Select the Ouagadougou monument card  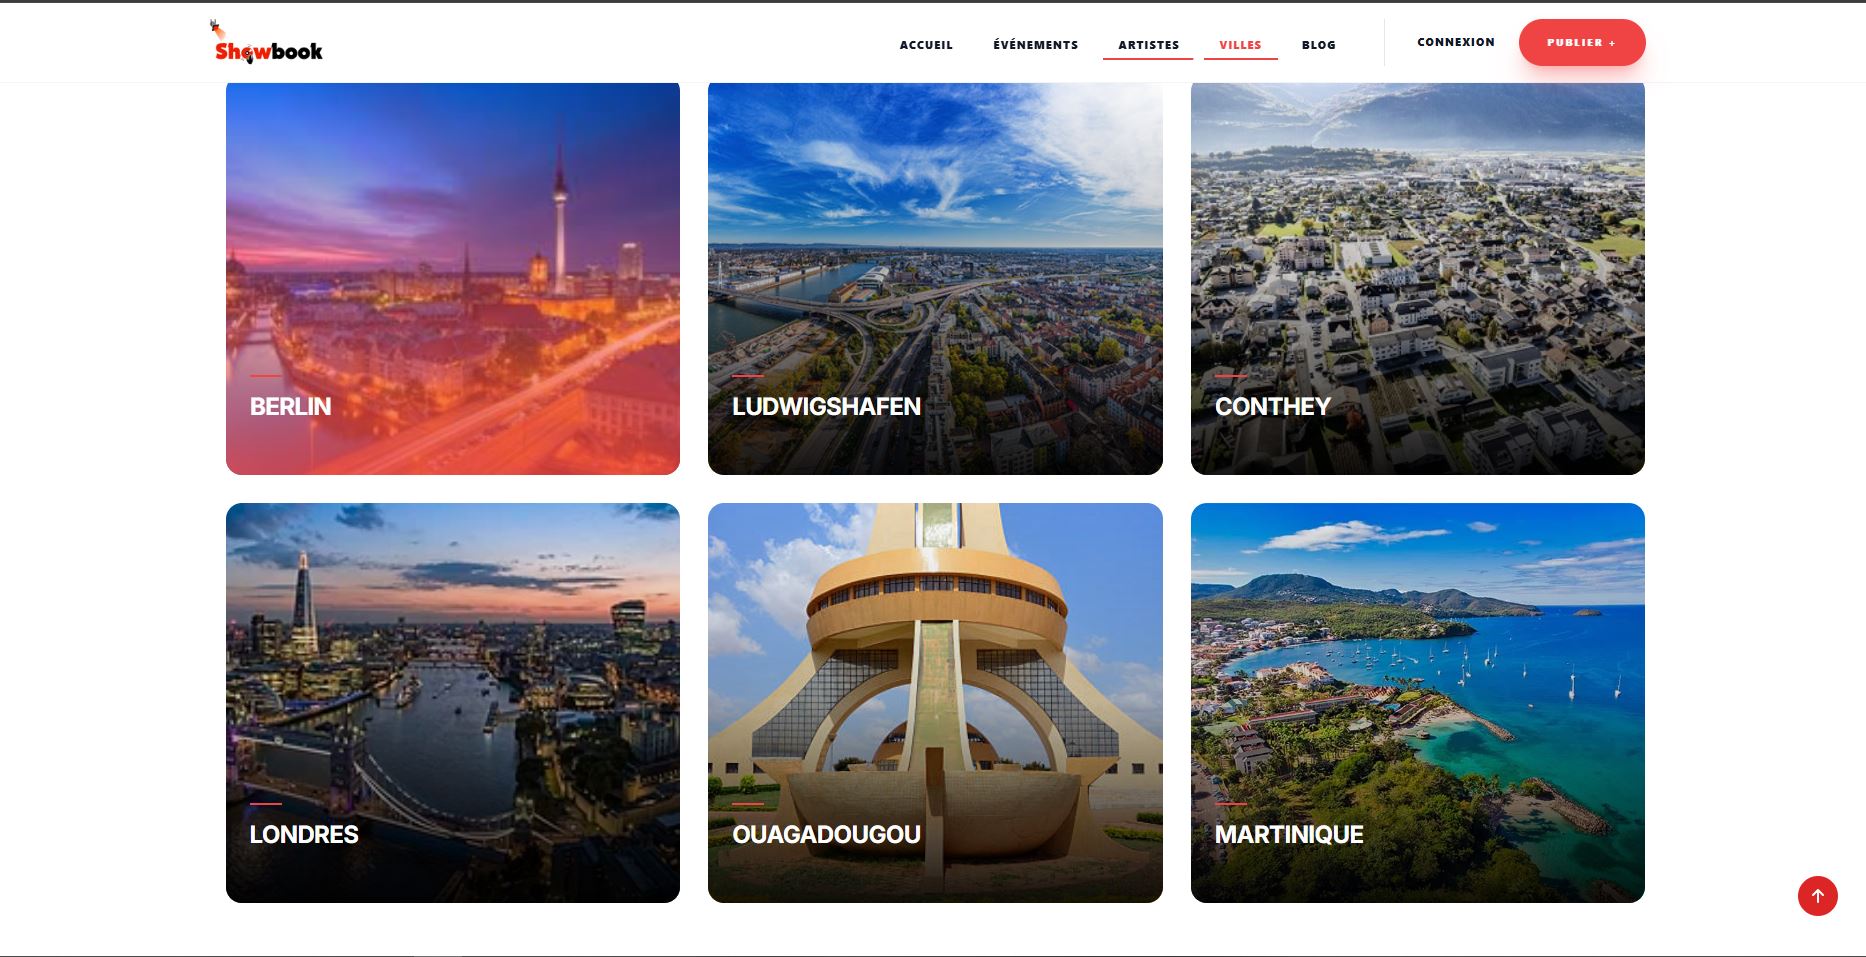(935, 703)
